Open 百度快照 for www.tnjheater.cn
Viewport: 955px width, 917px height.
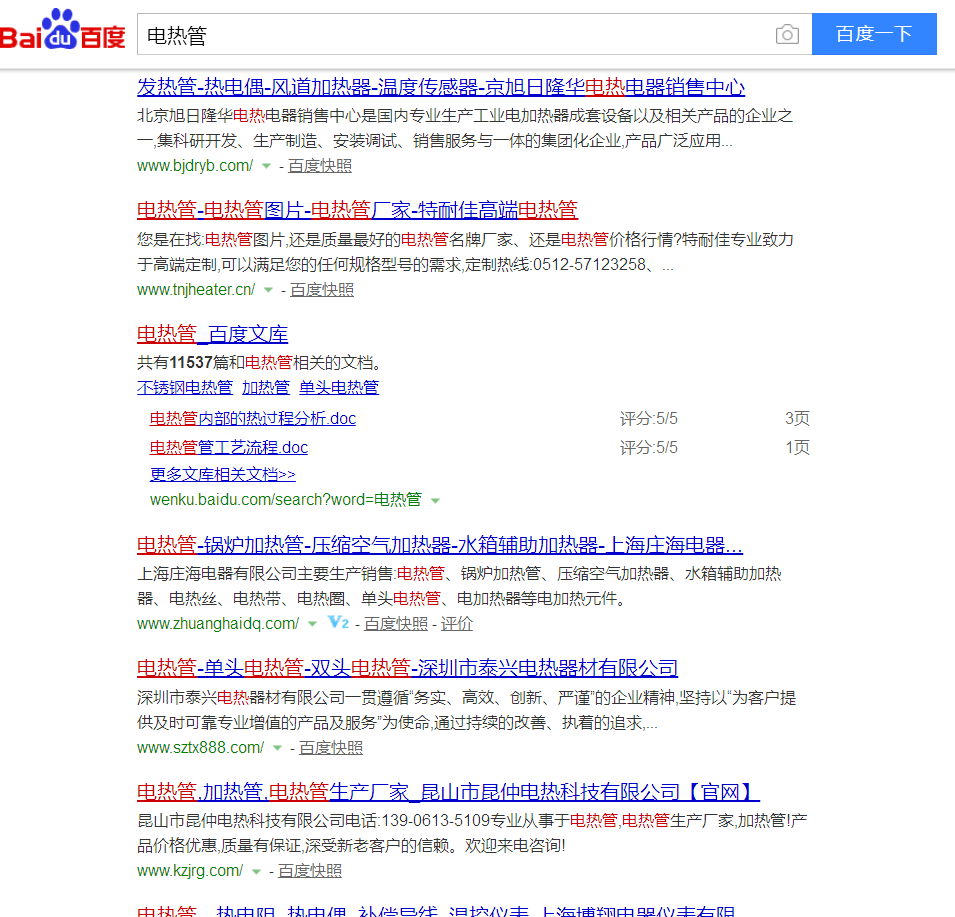tap(322, 290)
